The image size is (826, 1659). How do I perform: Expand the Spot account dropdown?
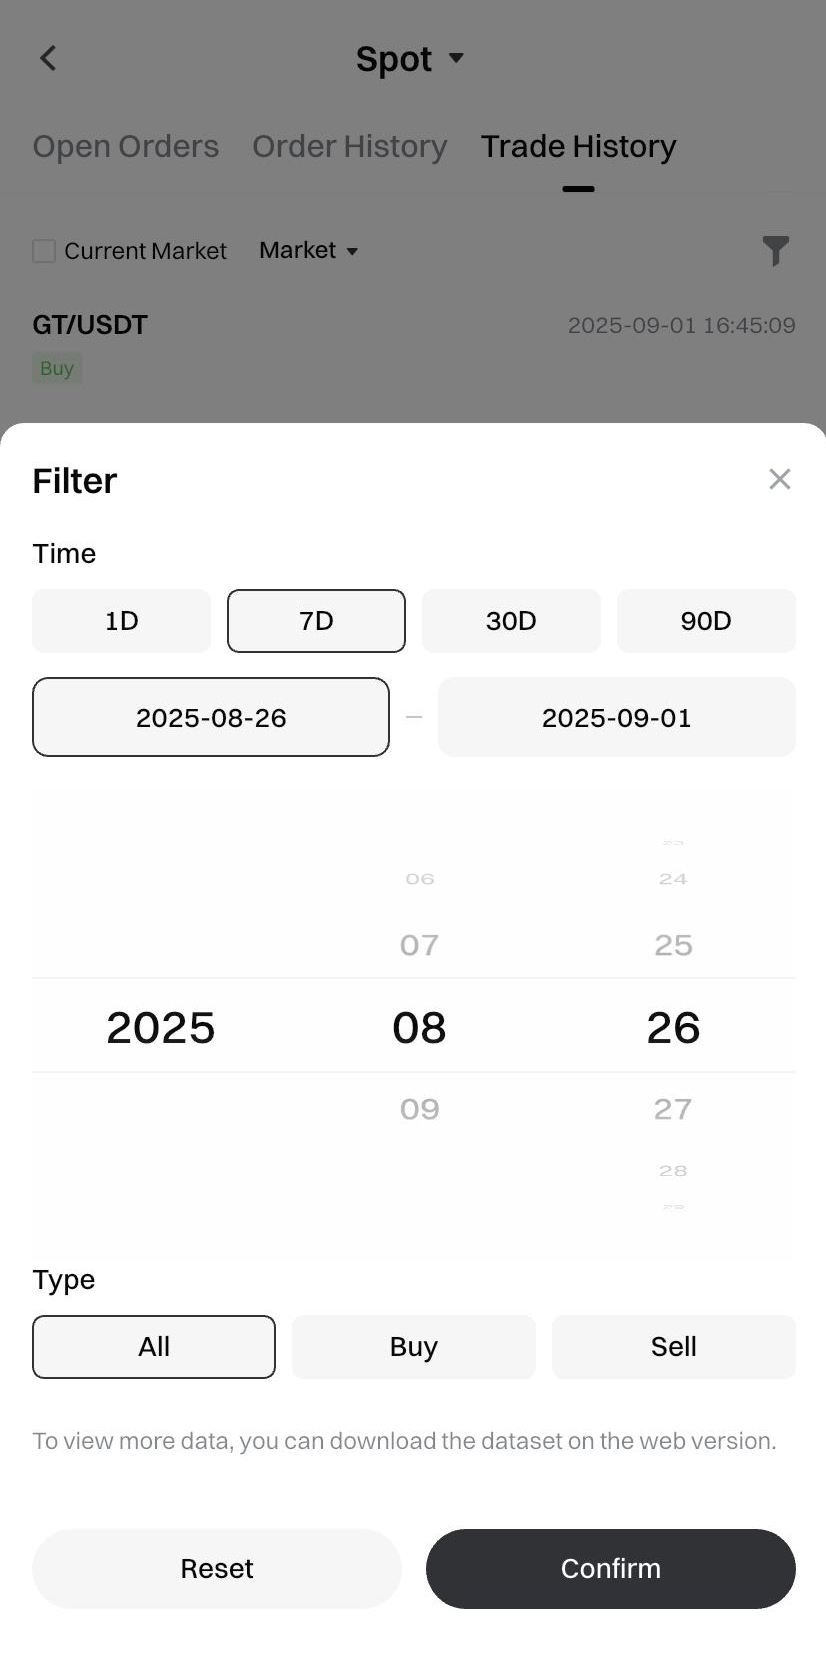[410, 59]
